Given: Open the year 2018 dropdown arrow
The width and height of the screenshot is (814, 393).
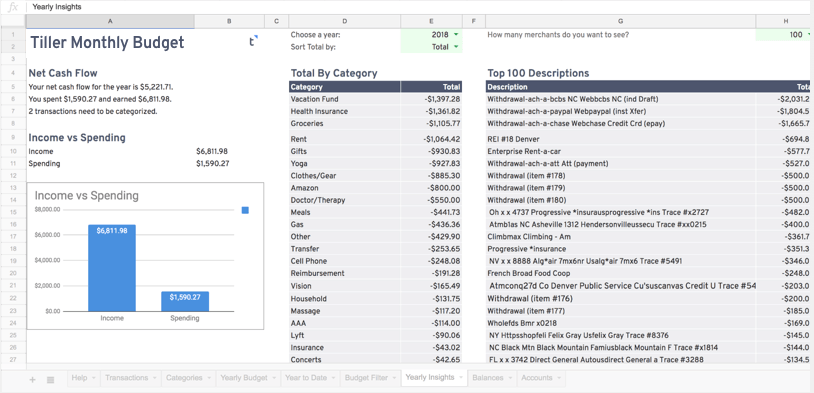Looking at the screenshot, I should [x=456, y=35].
